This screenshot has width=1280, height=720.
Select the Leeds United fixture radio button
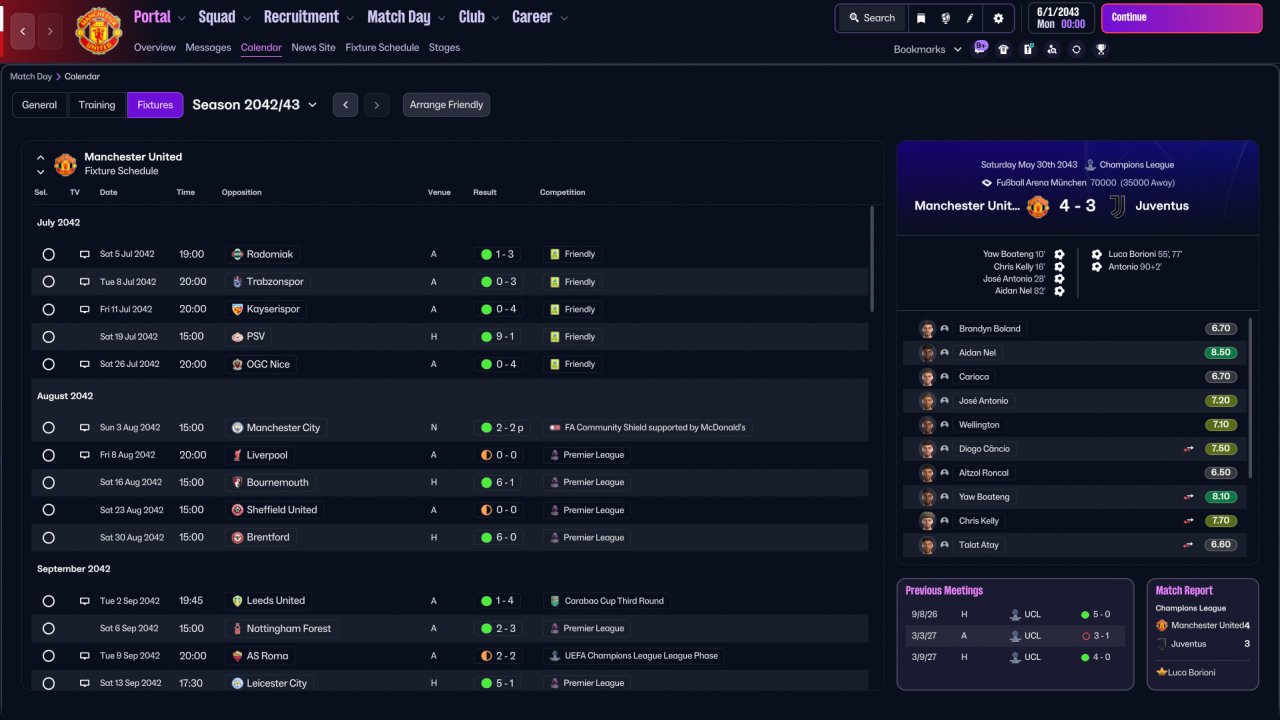pos(48,601)
